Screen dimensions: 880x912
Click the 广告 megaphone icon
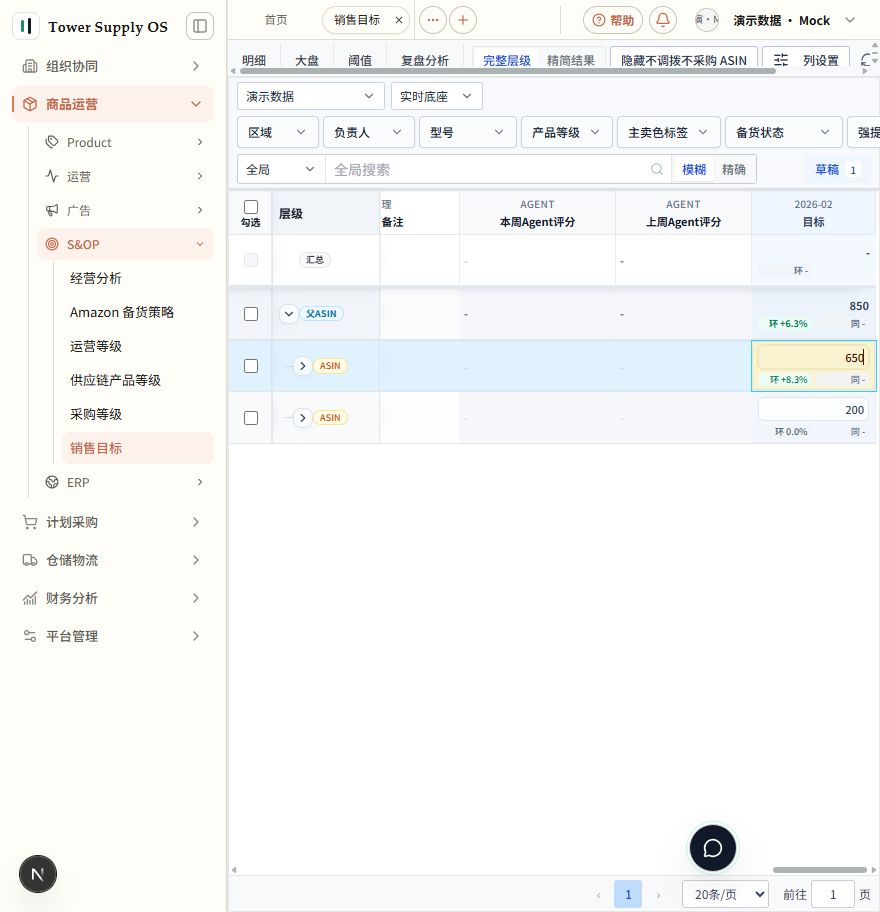tap(52, 210)
